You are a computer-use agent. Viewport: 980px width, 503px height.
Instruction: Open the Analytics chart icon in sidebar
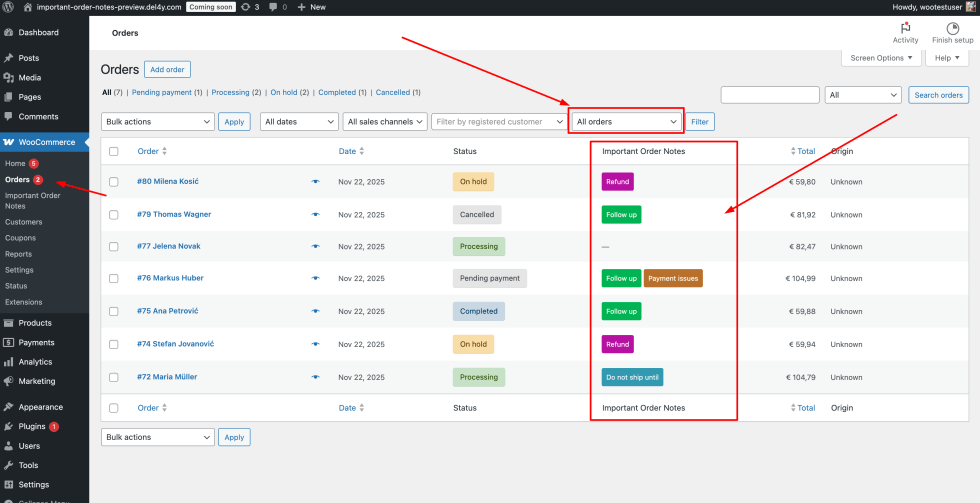9,362
